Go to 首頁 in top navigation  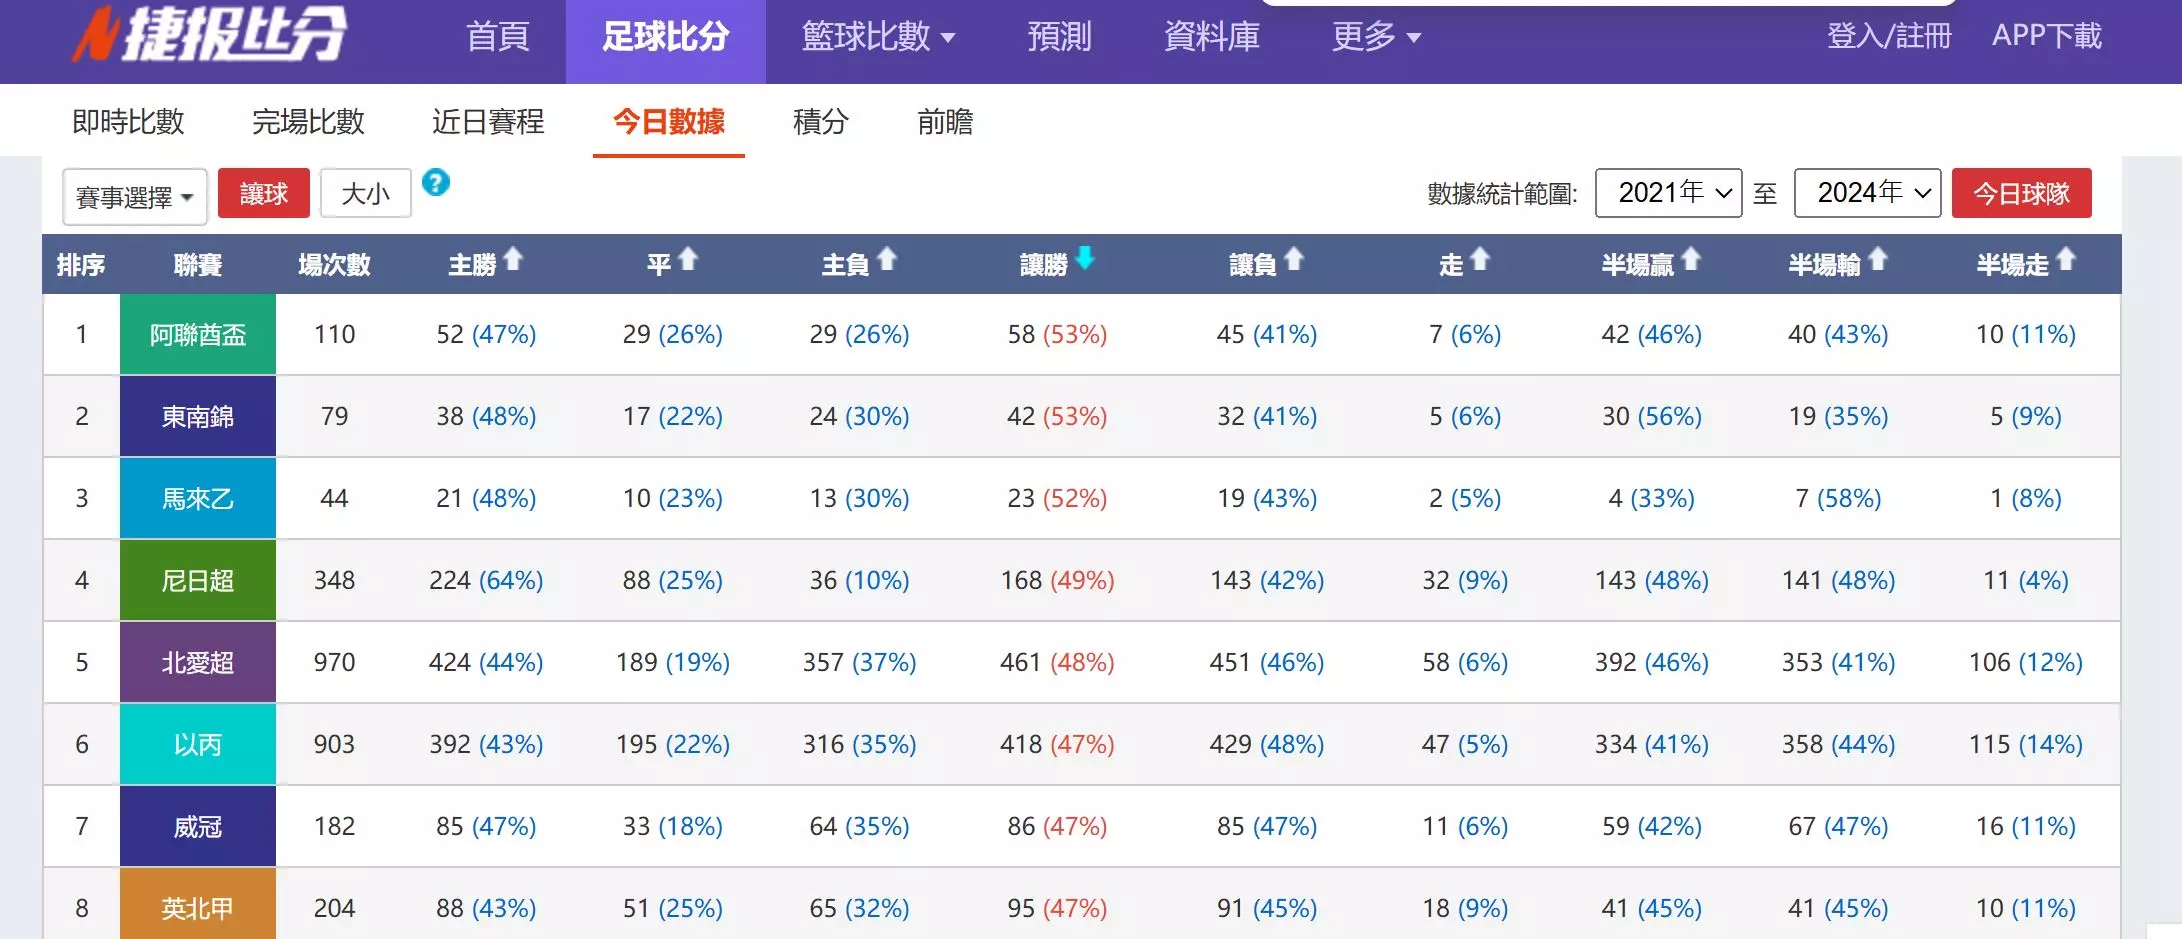coord(497,37)
